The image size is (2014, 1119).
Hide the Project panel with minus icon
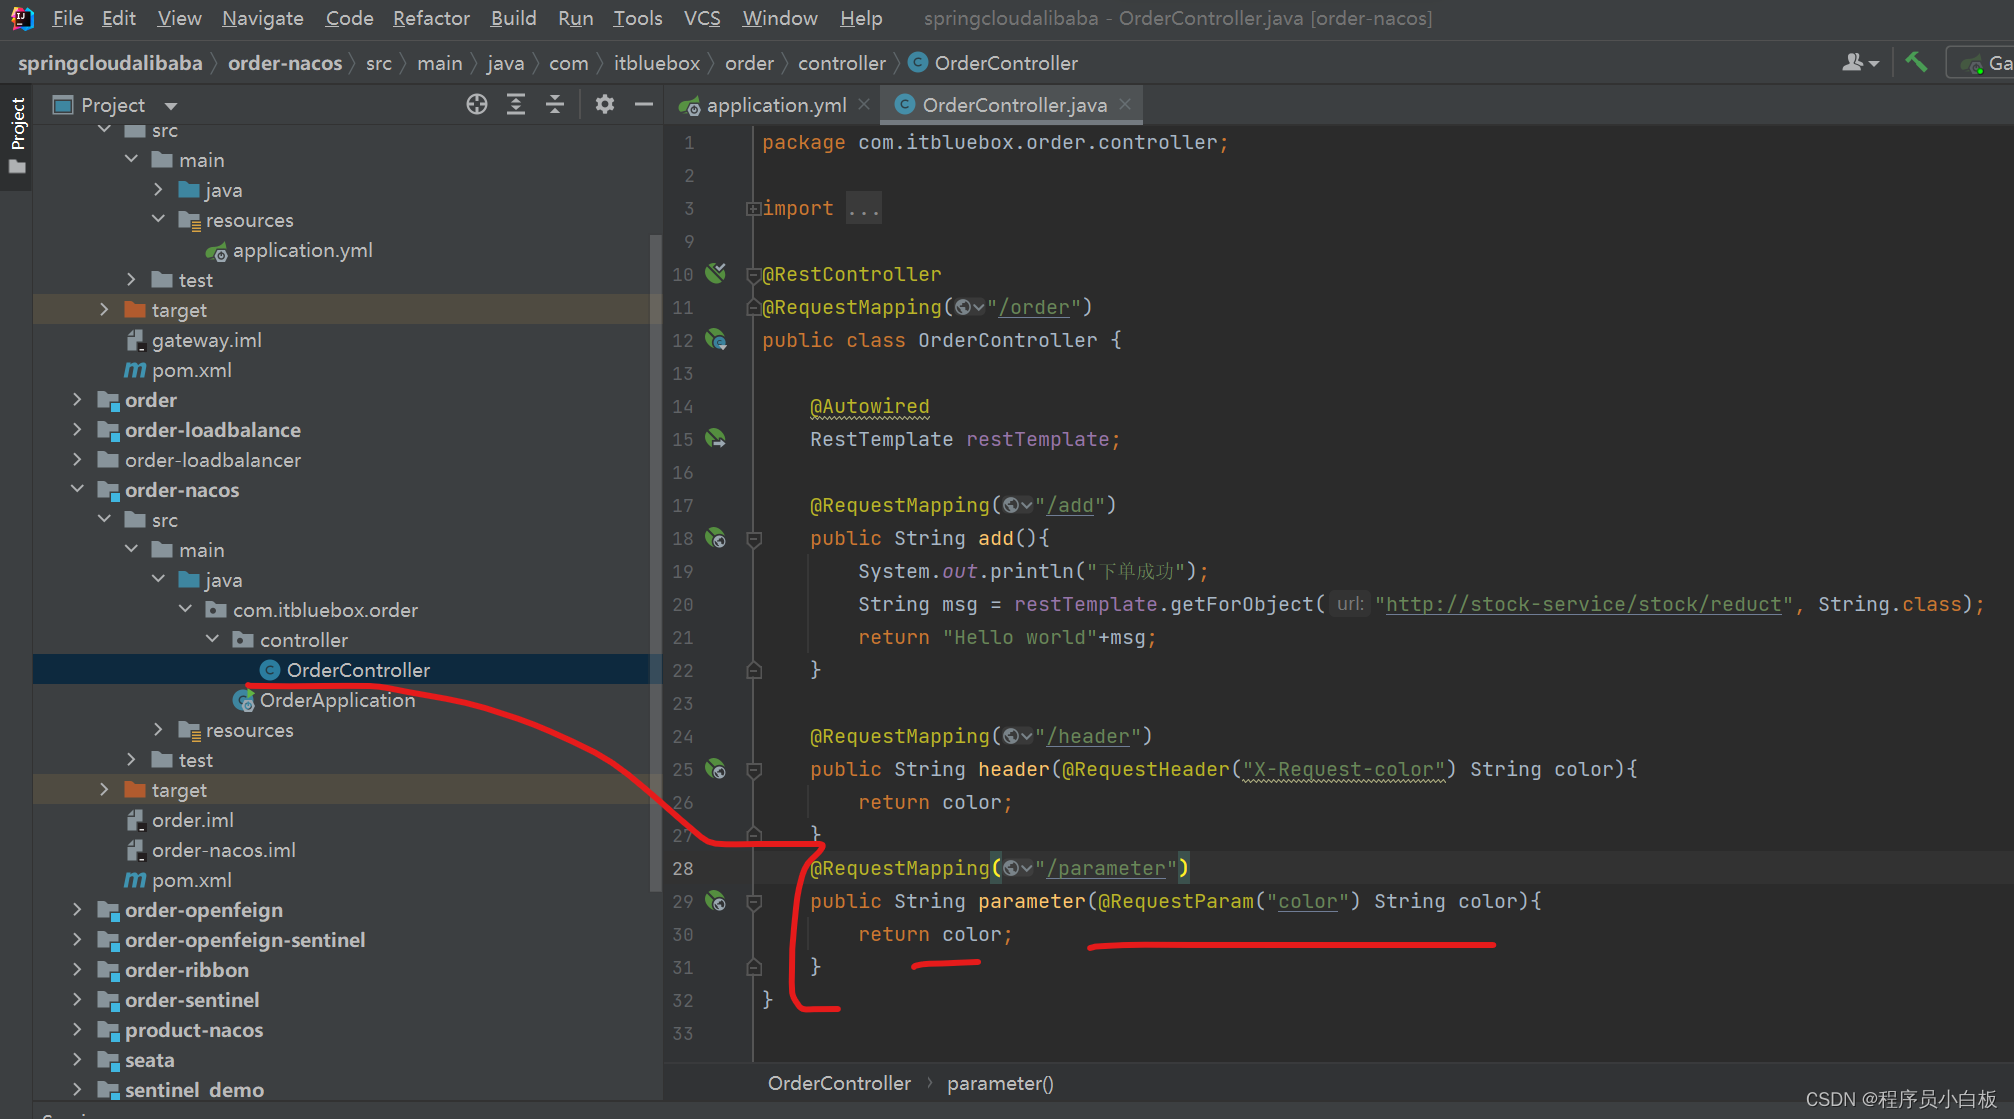tap(644, 104)
